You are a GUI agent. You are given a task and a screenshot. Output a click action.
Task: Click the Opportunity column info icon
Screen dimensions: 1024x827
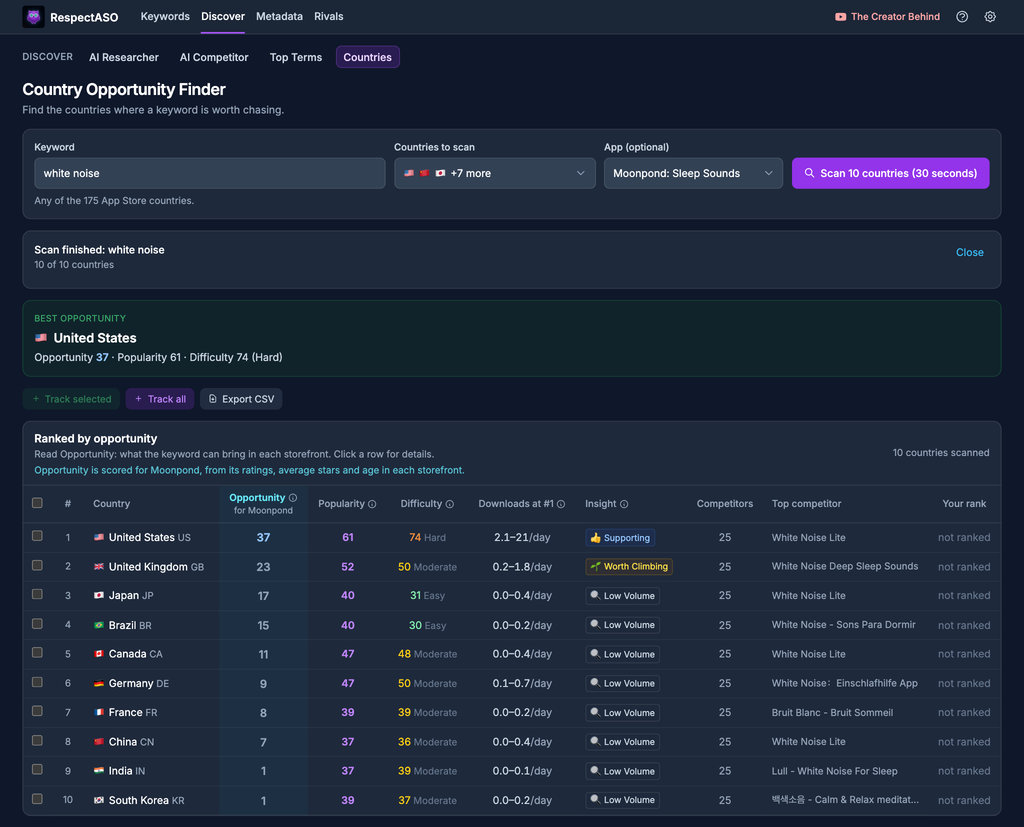[293, 498]
